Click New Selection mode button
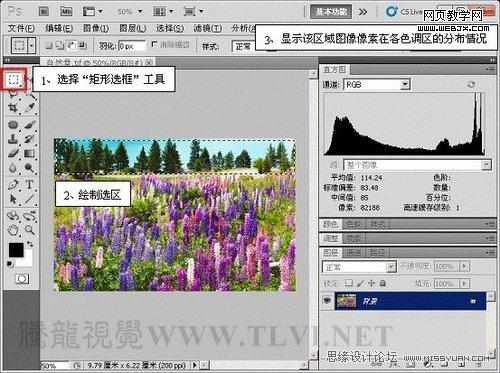 49,45
